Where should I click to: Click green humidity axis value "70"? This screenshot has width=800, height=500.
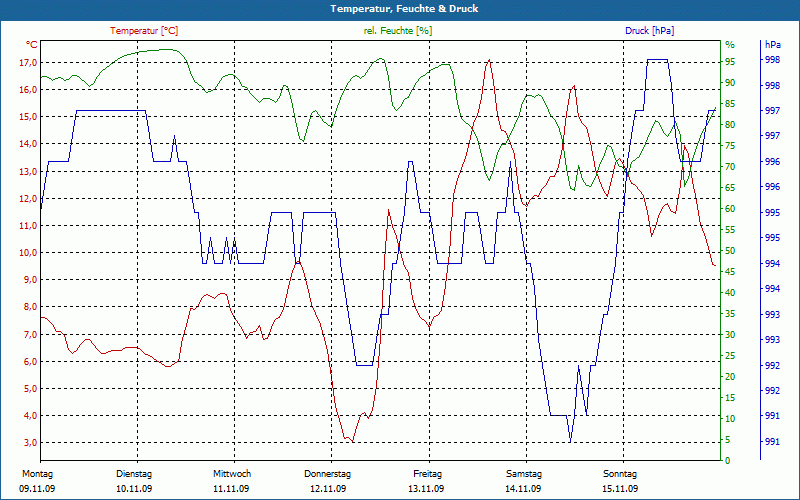731,167
